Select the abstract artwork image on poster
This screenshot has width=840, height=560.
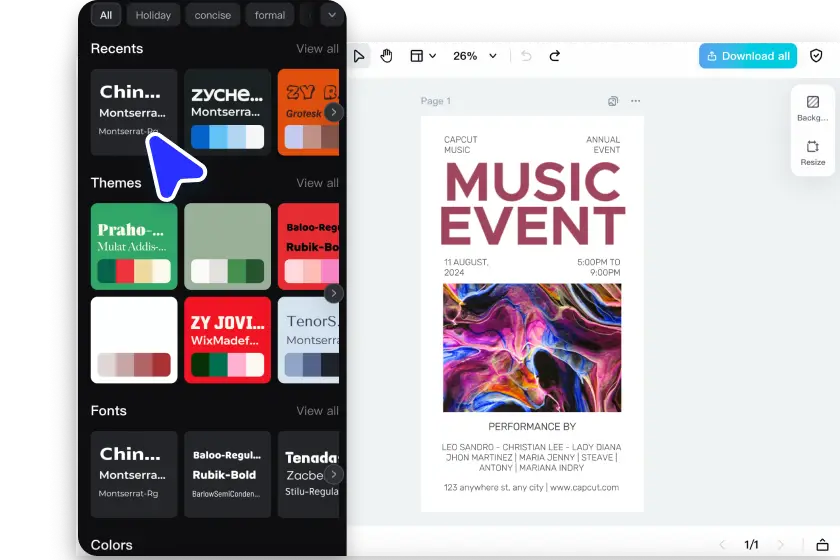[x=532, y=348]
